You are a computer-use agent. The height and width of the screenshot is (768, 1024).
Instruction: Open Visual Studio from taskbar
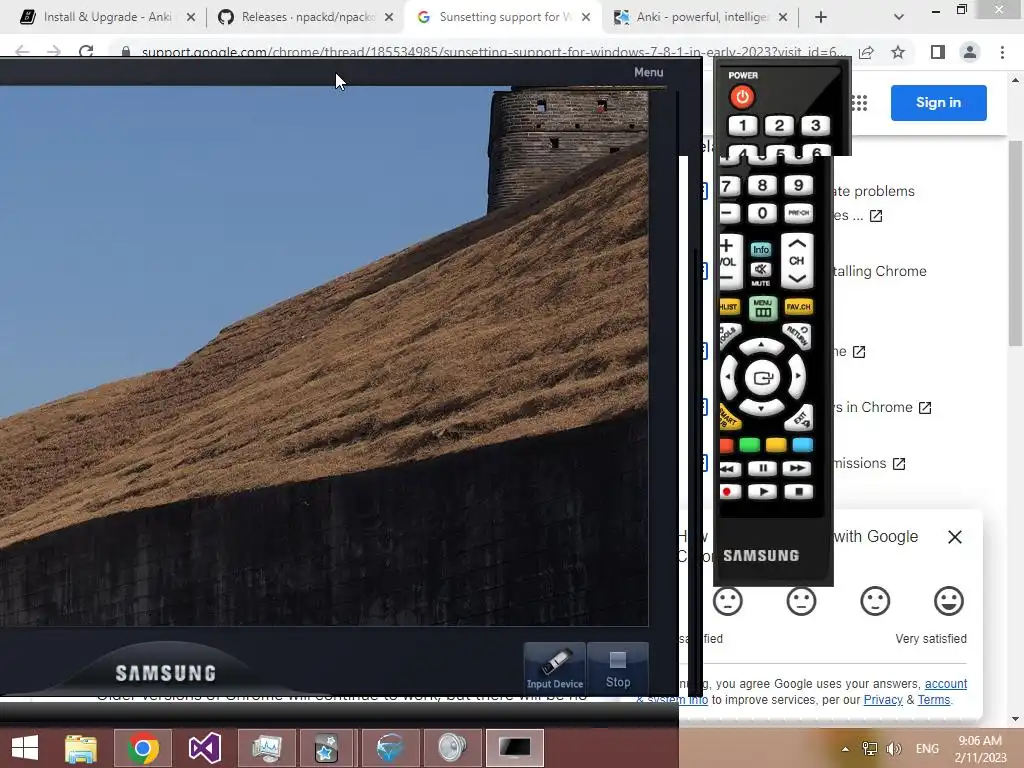click(x=204, y=748)
